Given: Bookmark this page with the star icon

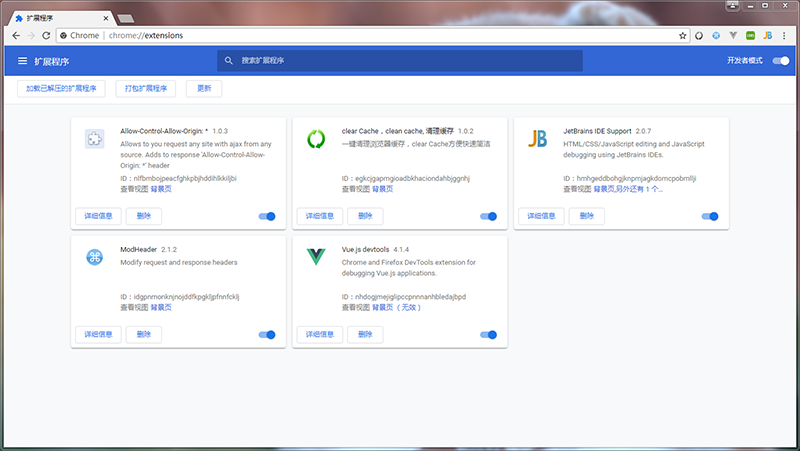Looking at the screenshot, I should click(x=682, y=35).
